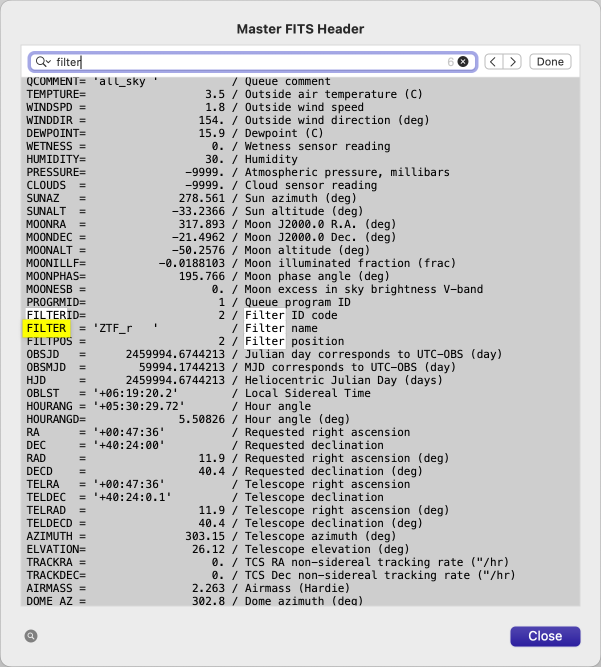The height and width of the screenshot is (667, 601).
Task: Click the magnifier icon at bottom left
Action: tap(31, 636)
